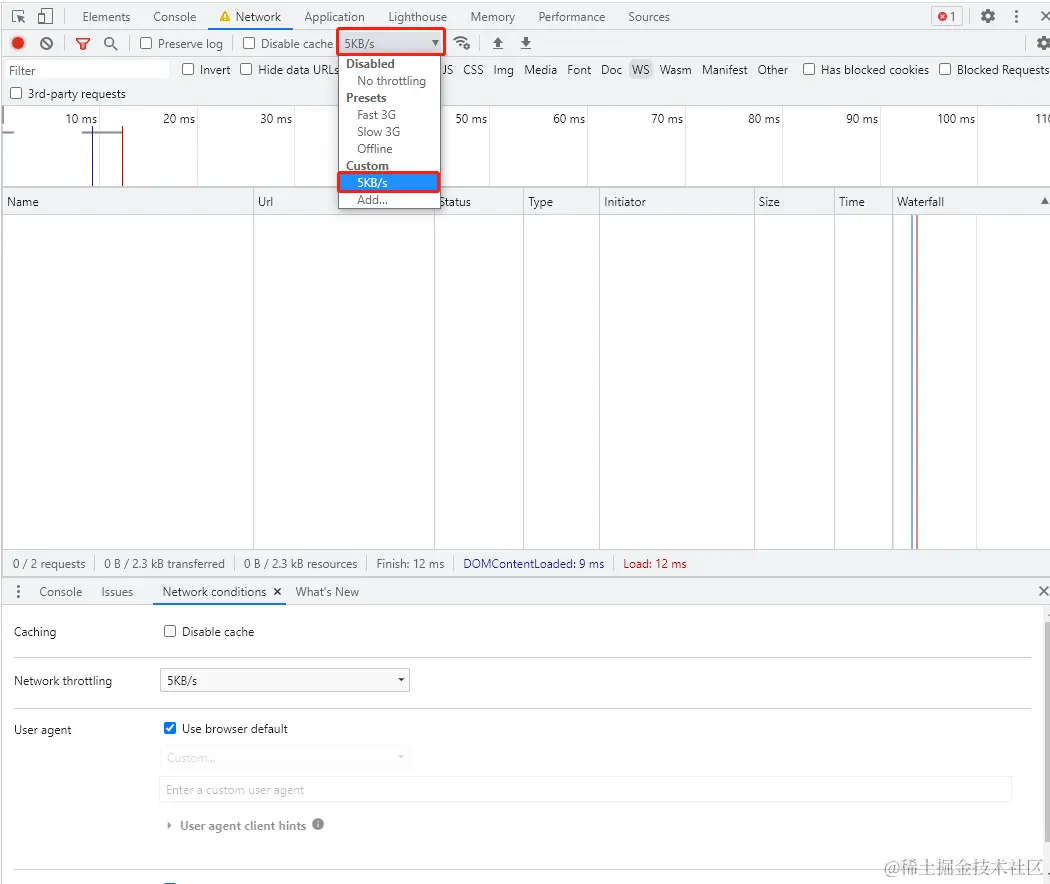Viewport: 1050px width, 884px height.
Task: Click the drawer vertical scrollbar
Action: coord(1047,730)
